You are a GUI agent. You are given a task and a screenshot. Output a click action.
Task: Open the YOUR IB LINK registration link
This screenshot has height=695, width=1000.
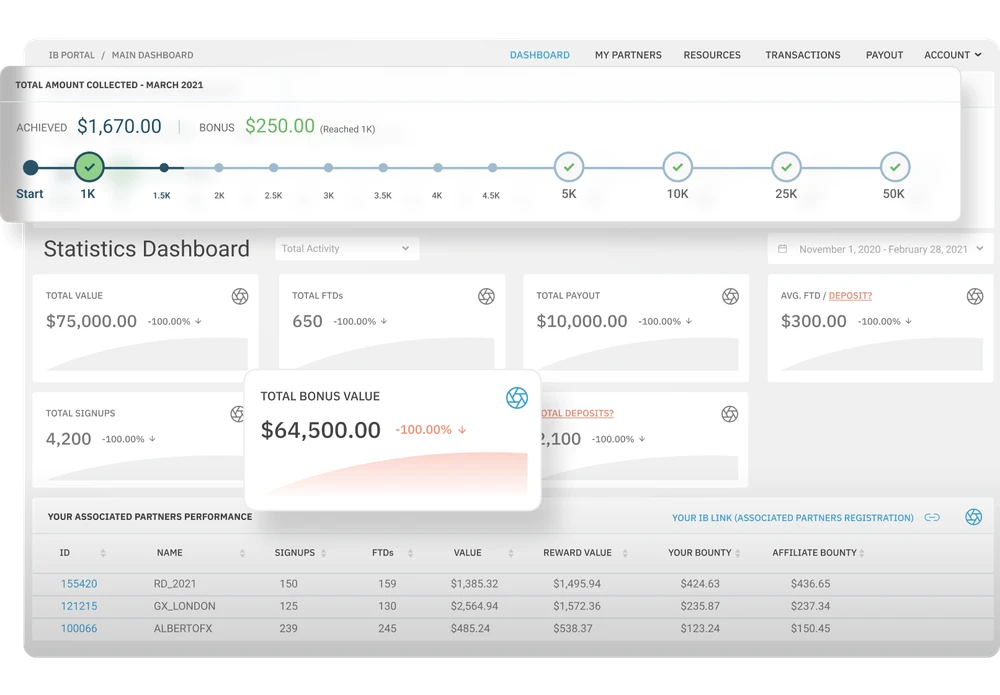coord(793,518)
